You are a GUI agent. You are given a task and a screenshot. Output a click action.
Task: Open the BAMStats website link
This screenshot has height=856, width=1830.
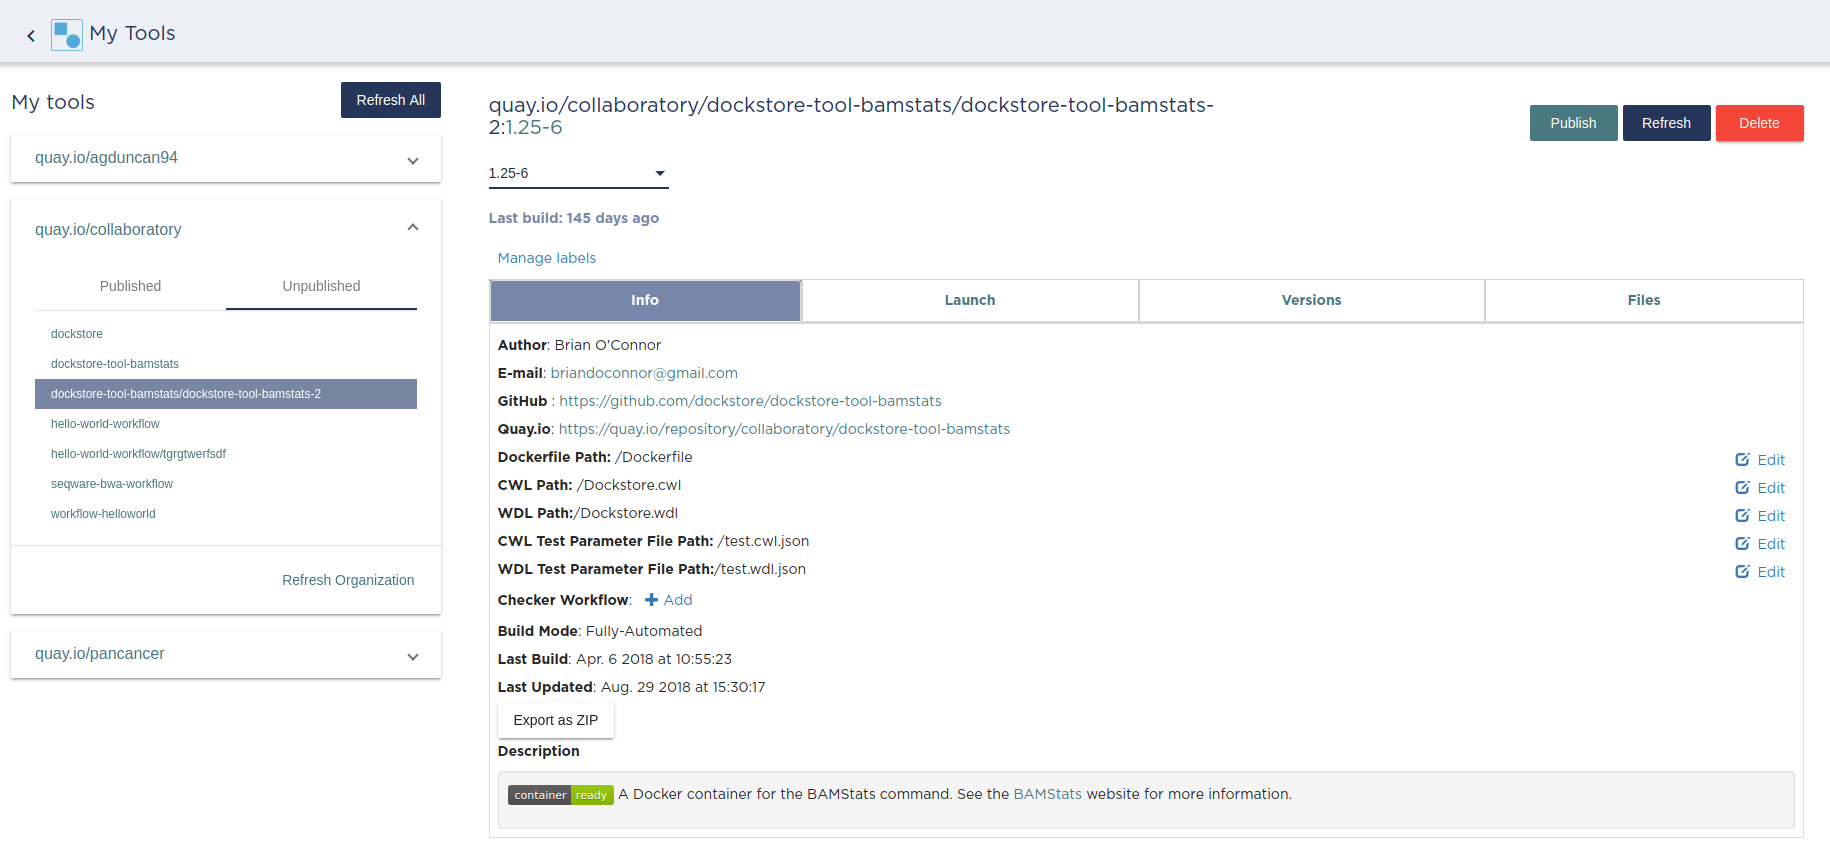[x=1046, y=793]
